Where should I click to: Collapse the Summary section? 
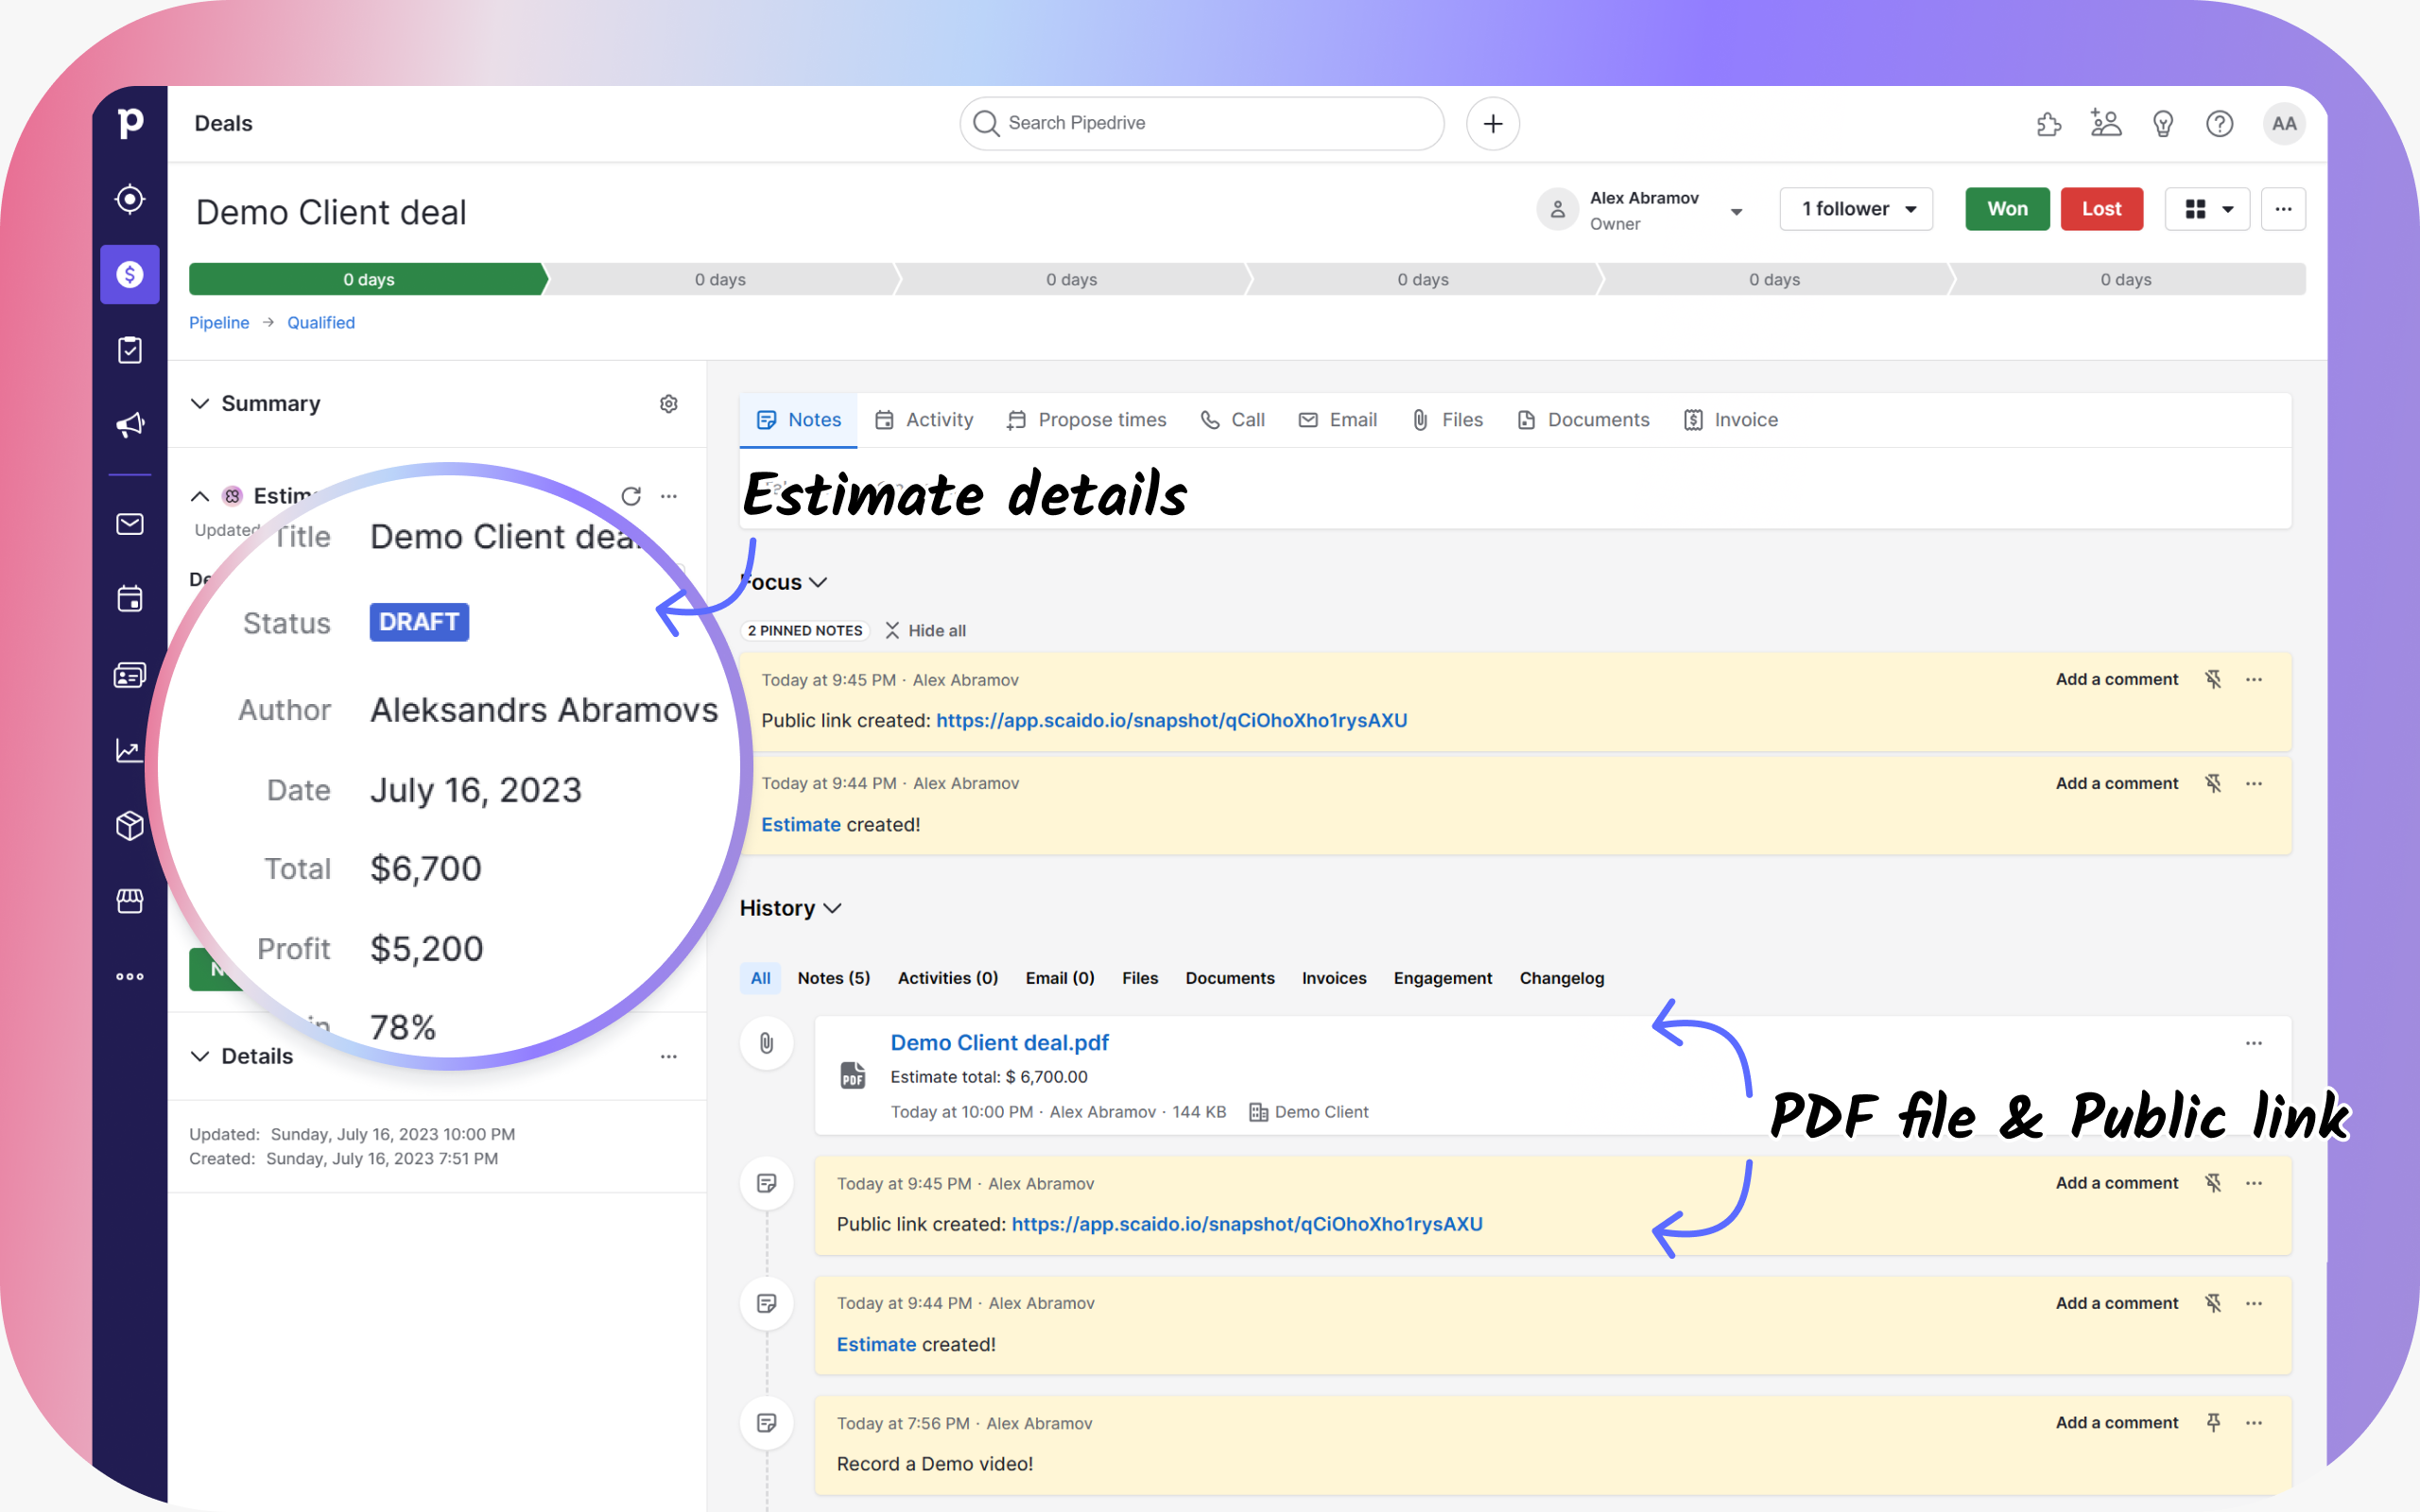pyautogui.click(x=200, y=404)
